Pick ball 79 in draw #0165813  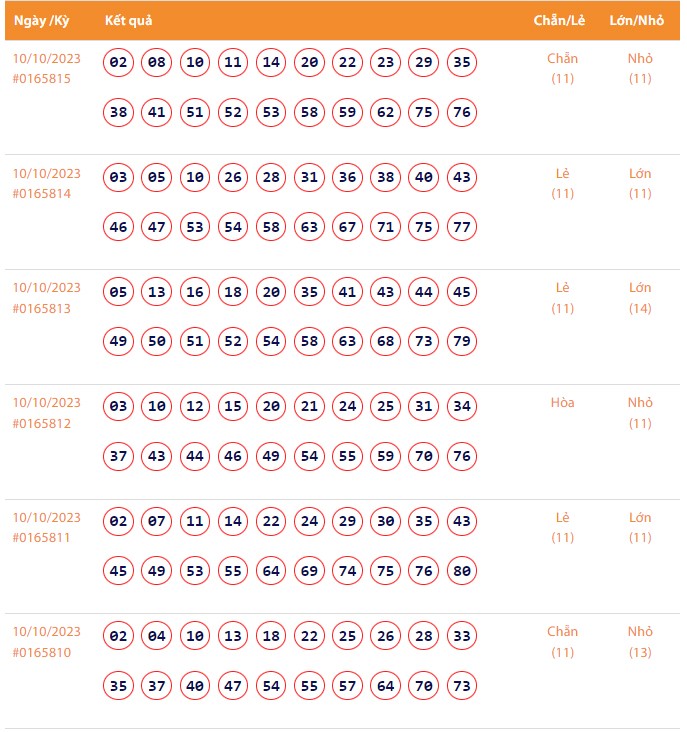pos(461,342)
